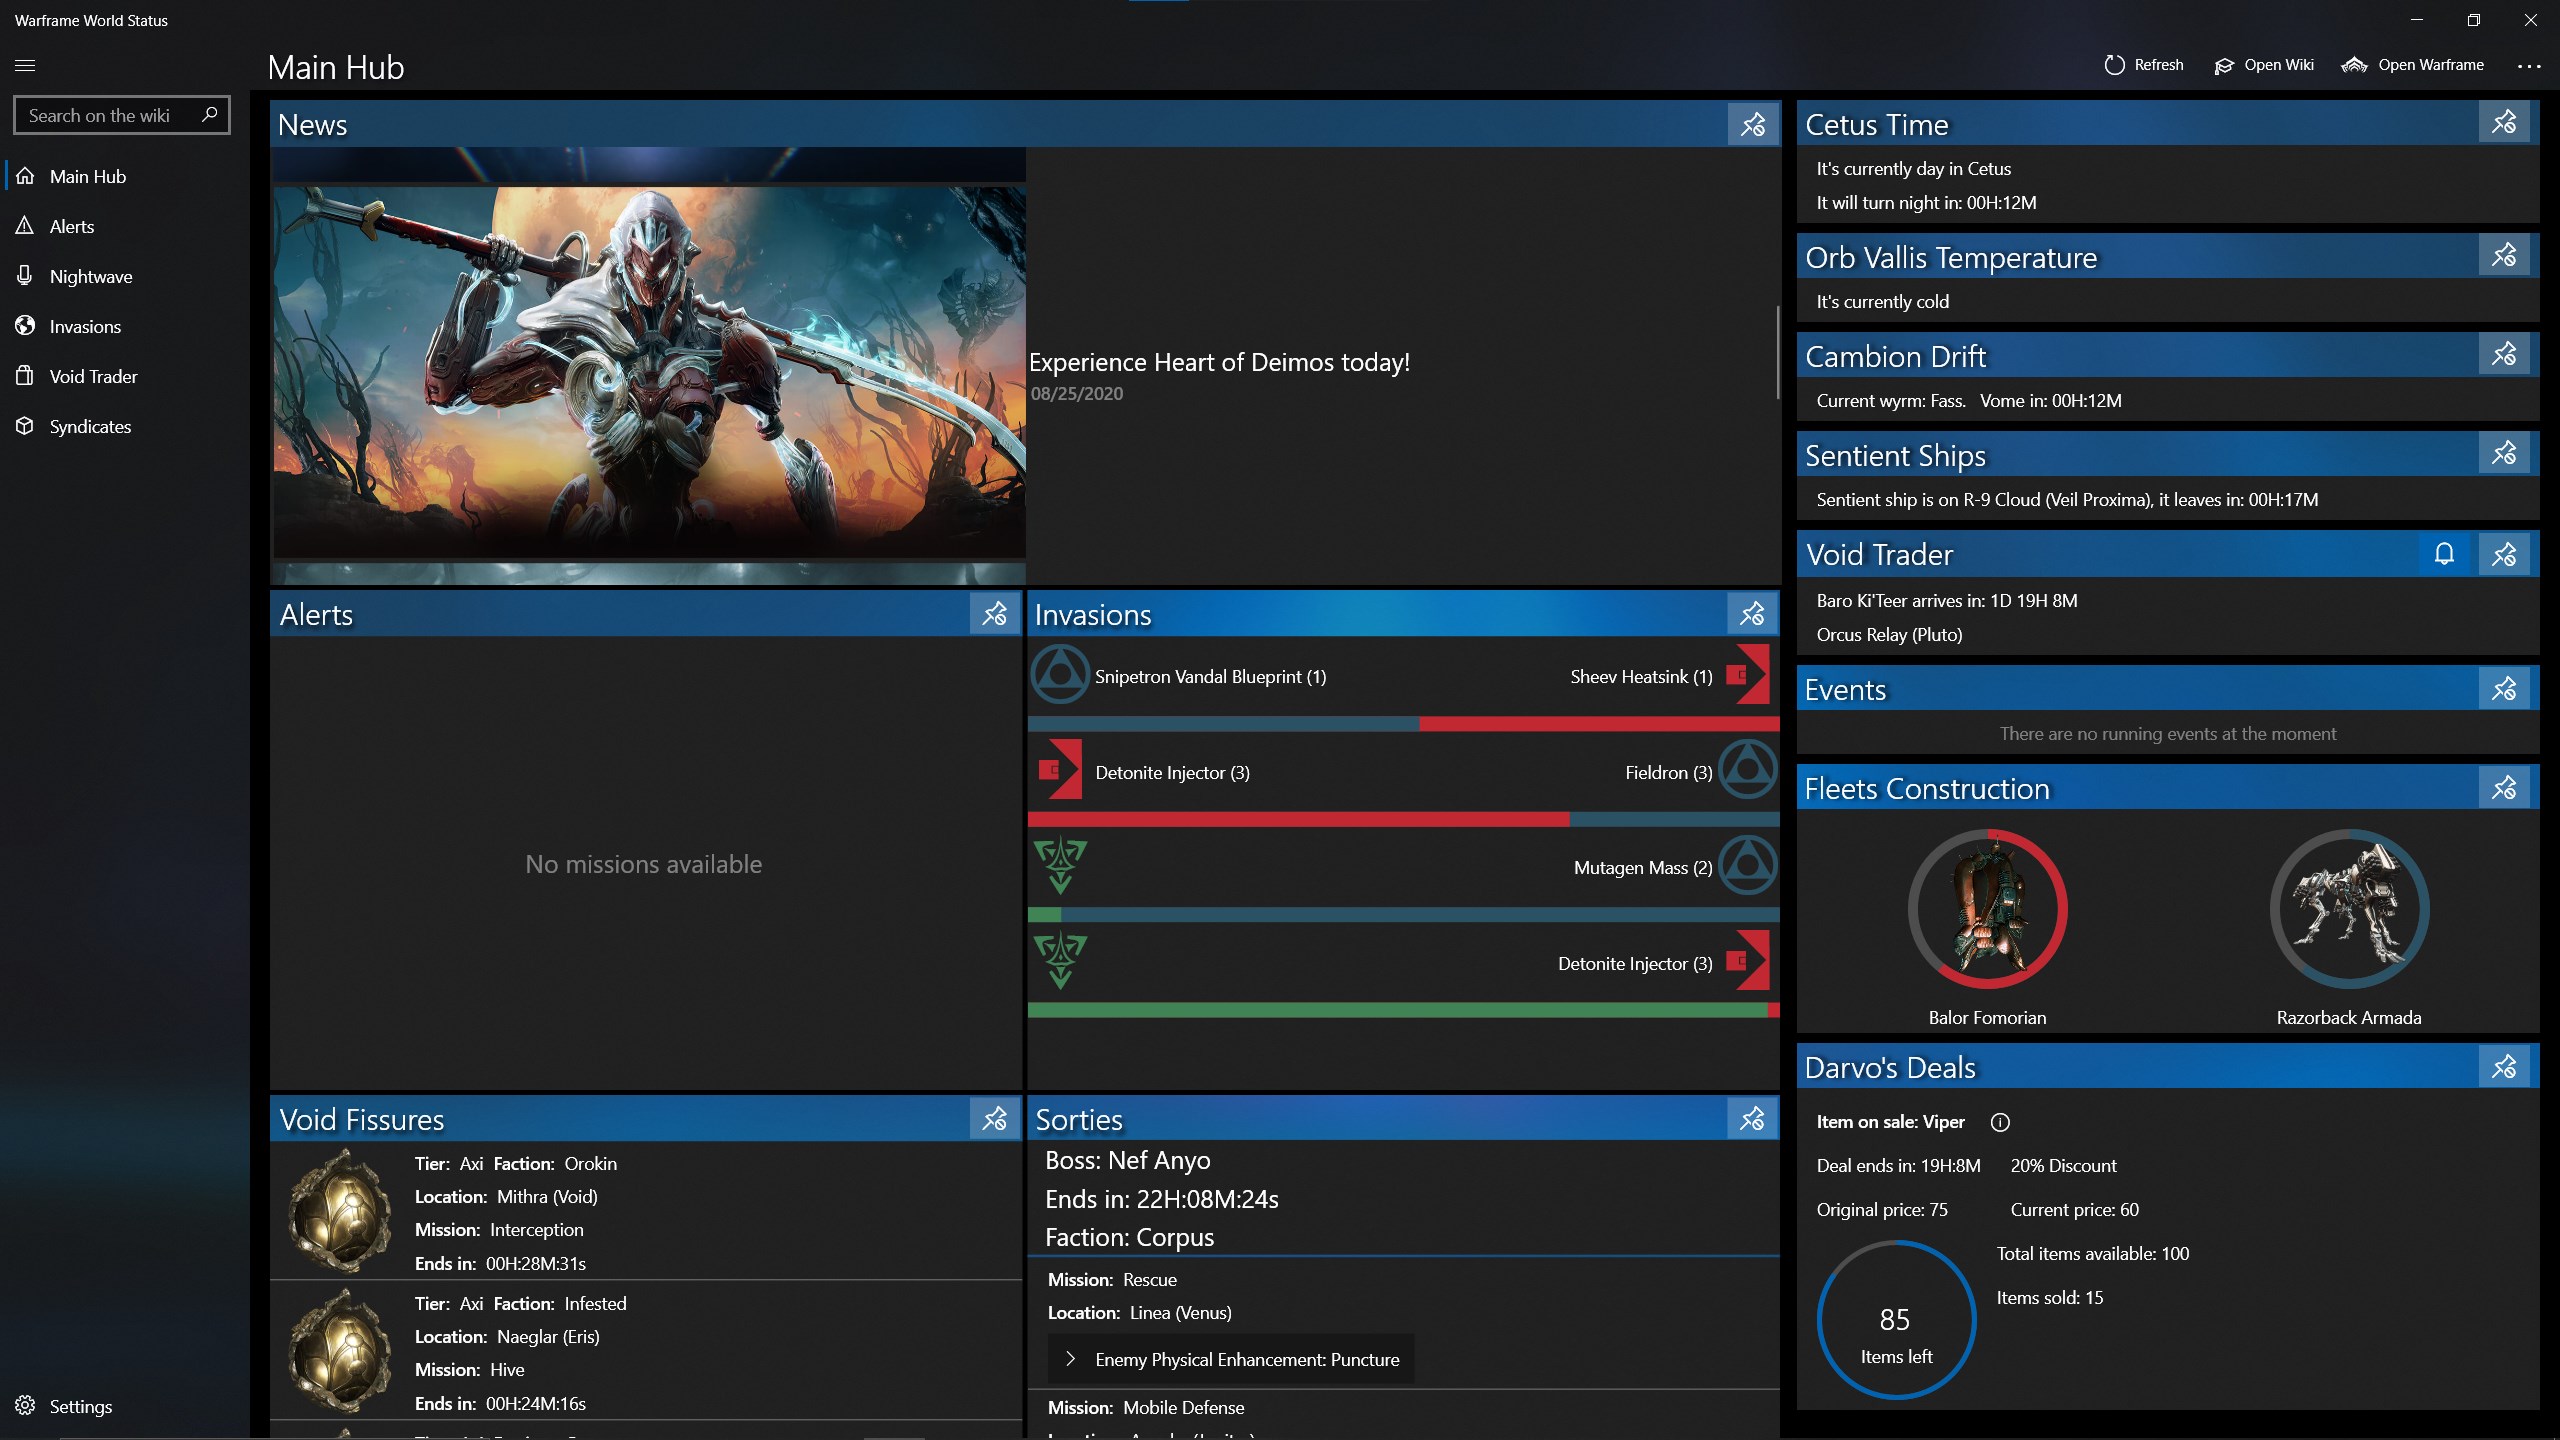Unpin the News panel
This screenshot has height=1440, width=2560.
coord(1752,124)
